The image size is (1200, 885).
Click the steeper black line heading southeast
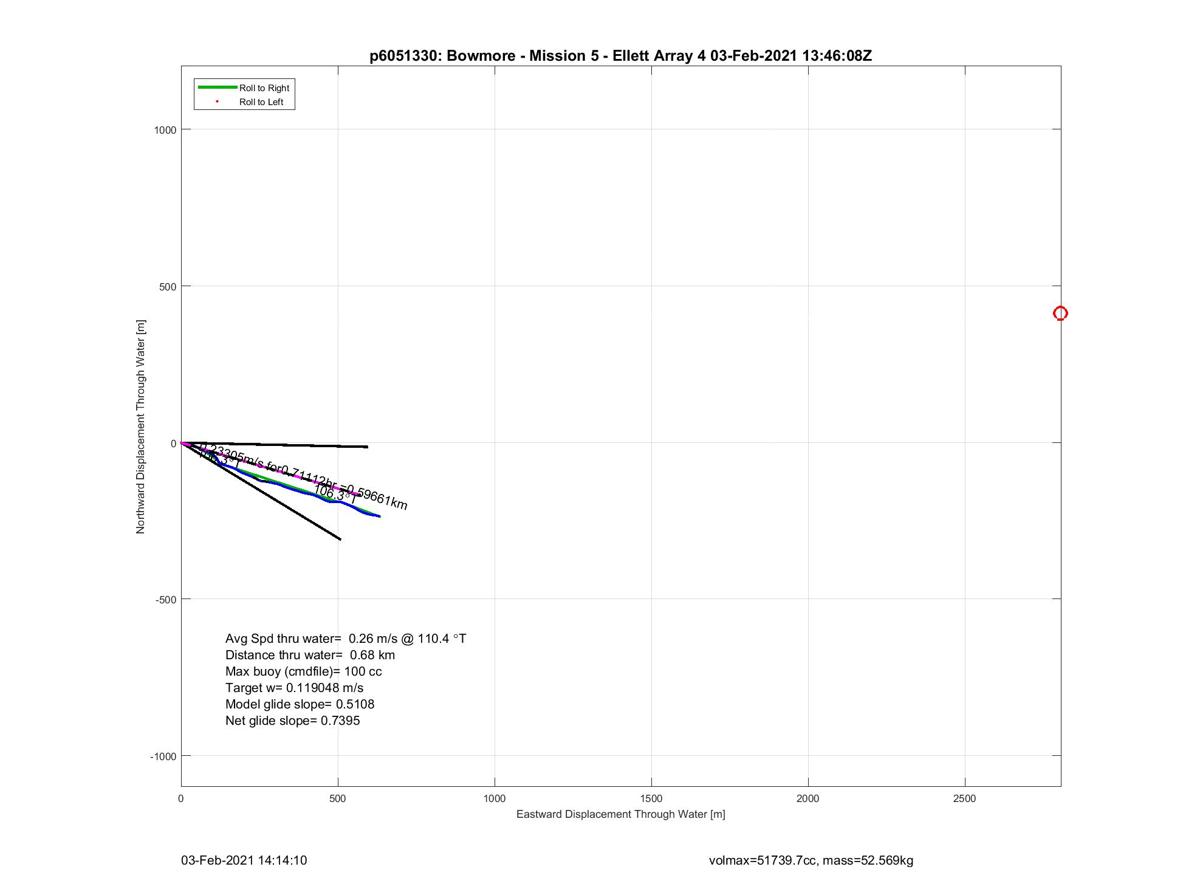point(262,492)
